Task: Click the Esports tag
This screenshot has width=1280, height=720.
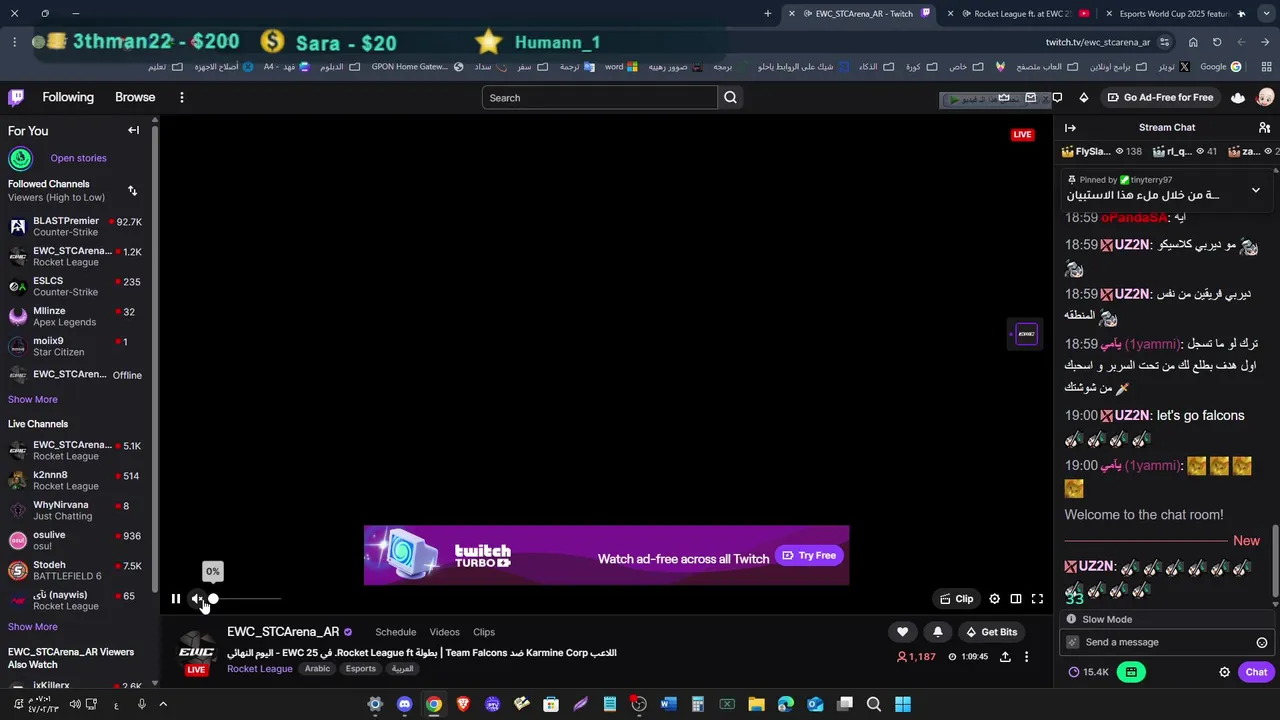Action: 360,669
